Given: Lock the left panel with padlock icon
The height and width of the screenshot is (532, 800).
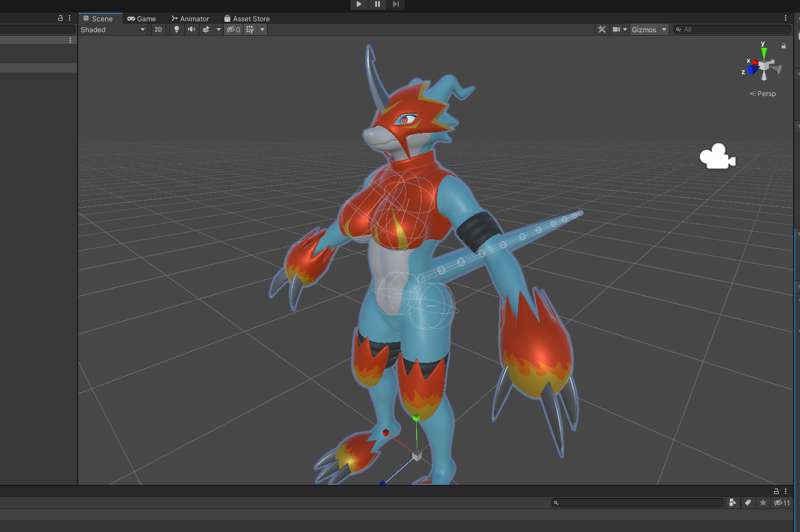Looking at the screenshot, I should coord(60,18).
